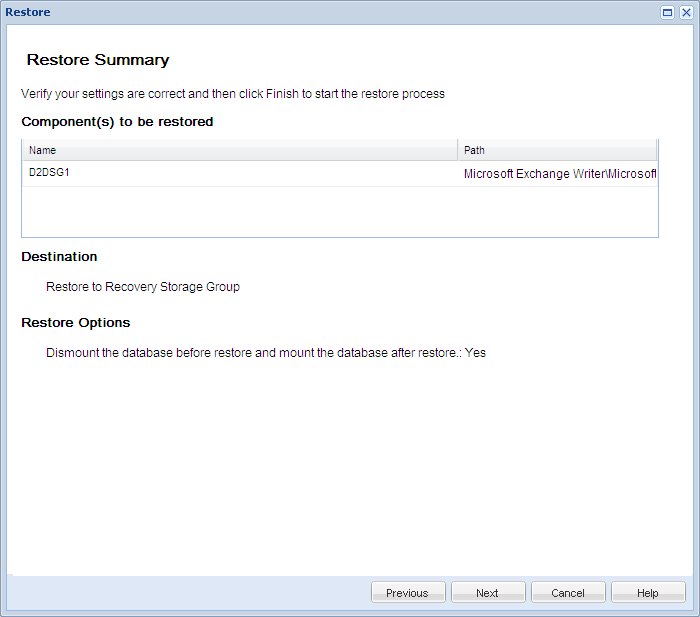
Task: Sort components by Name column header
Action: click(x=240, y=150)
